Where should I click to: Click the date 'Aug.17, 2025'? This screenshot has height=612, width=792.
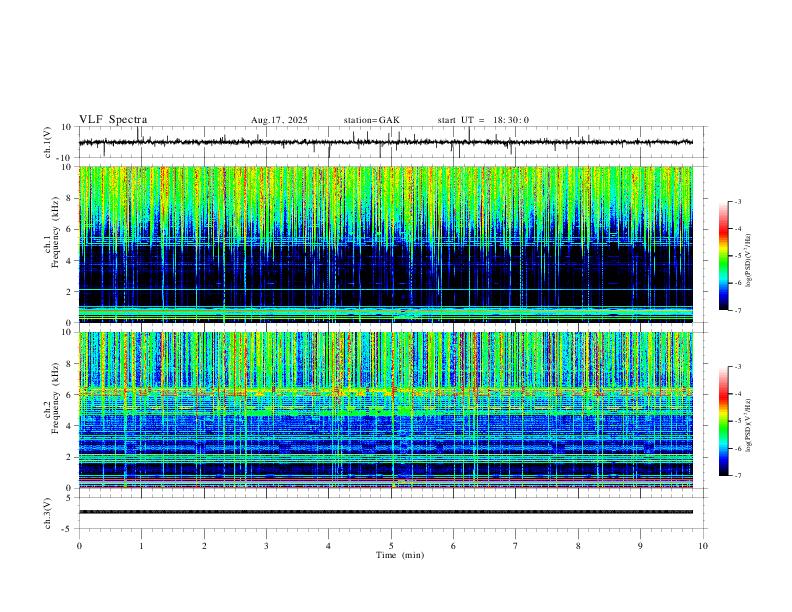click(279, 120)
